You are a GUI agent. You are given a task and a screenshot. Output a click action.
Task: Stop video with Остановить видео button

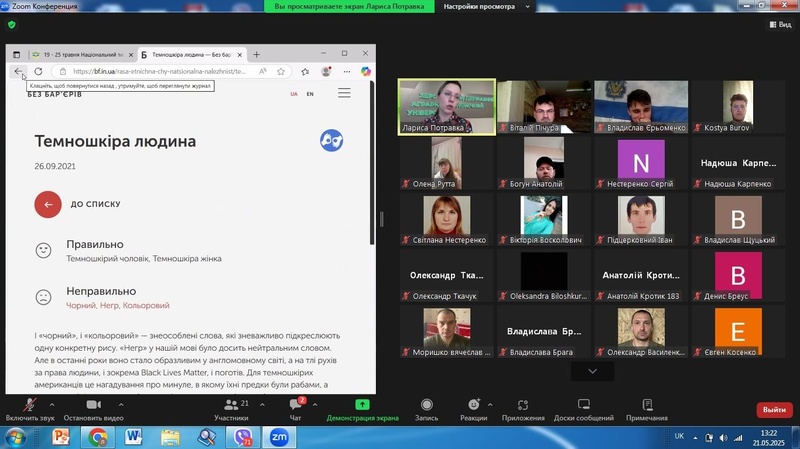tap(93, 410)
